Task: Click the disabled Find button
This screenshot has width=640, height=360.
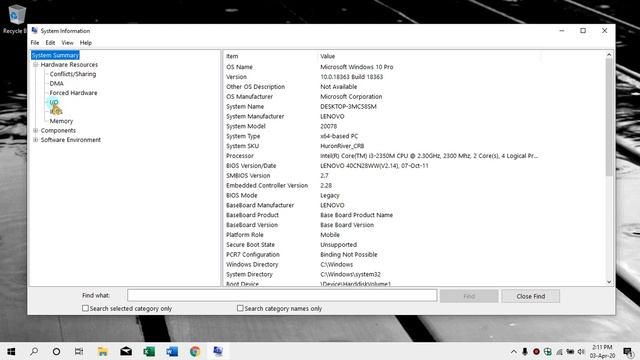Action: coord(469,296)
